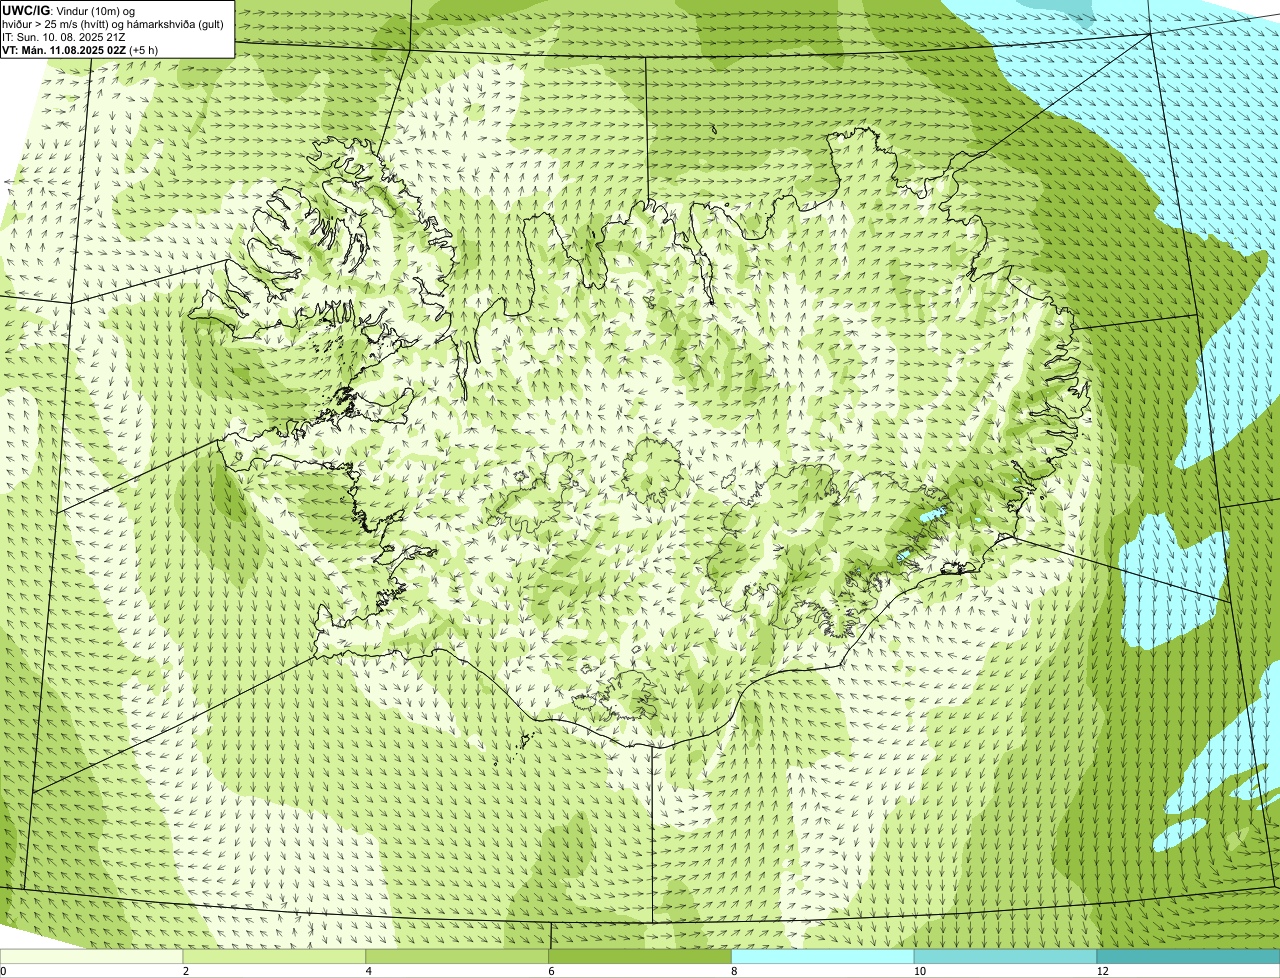Click the "UWC/IG" title text
The height and width of the screenshot is (978, 1280).
[x=27, y=10]
